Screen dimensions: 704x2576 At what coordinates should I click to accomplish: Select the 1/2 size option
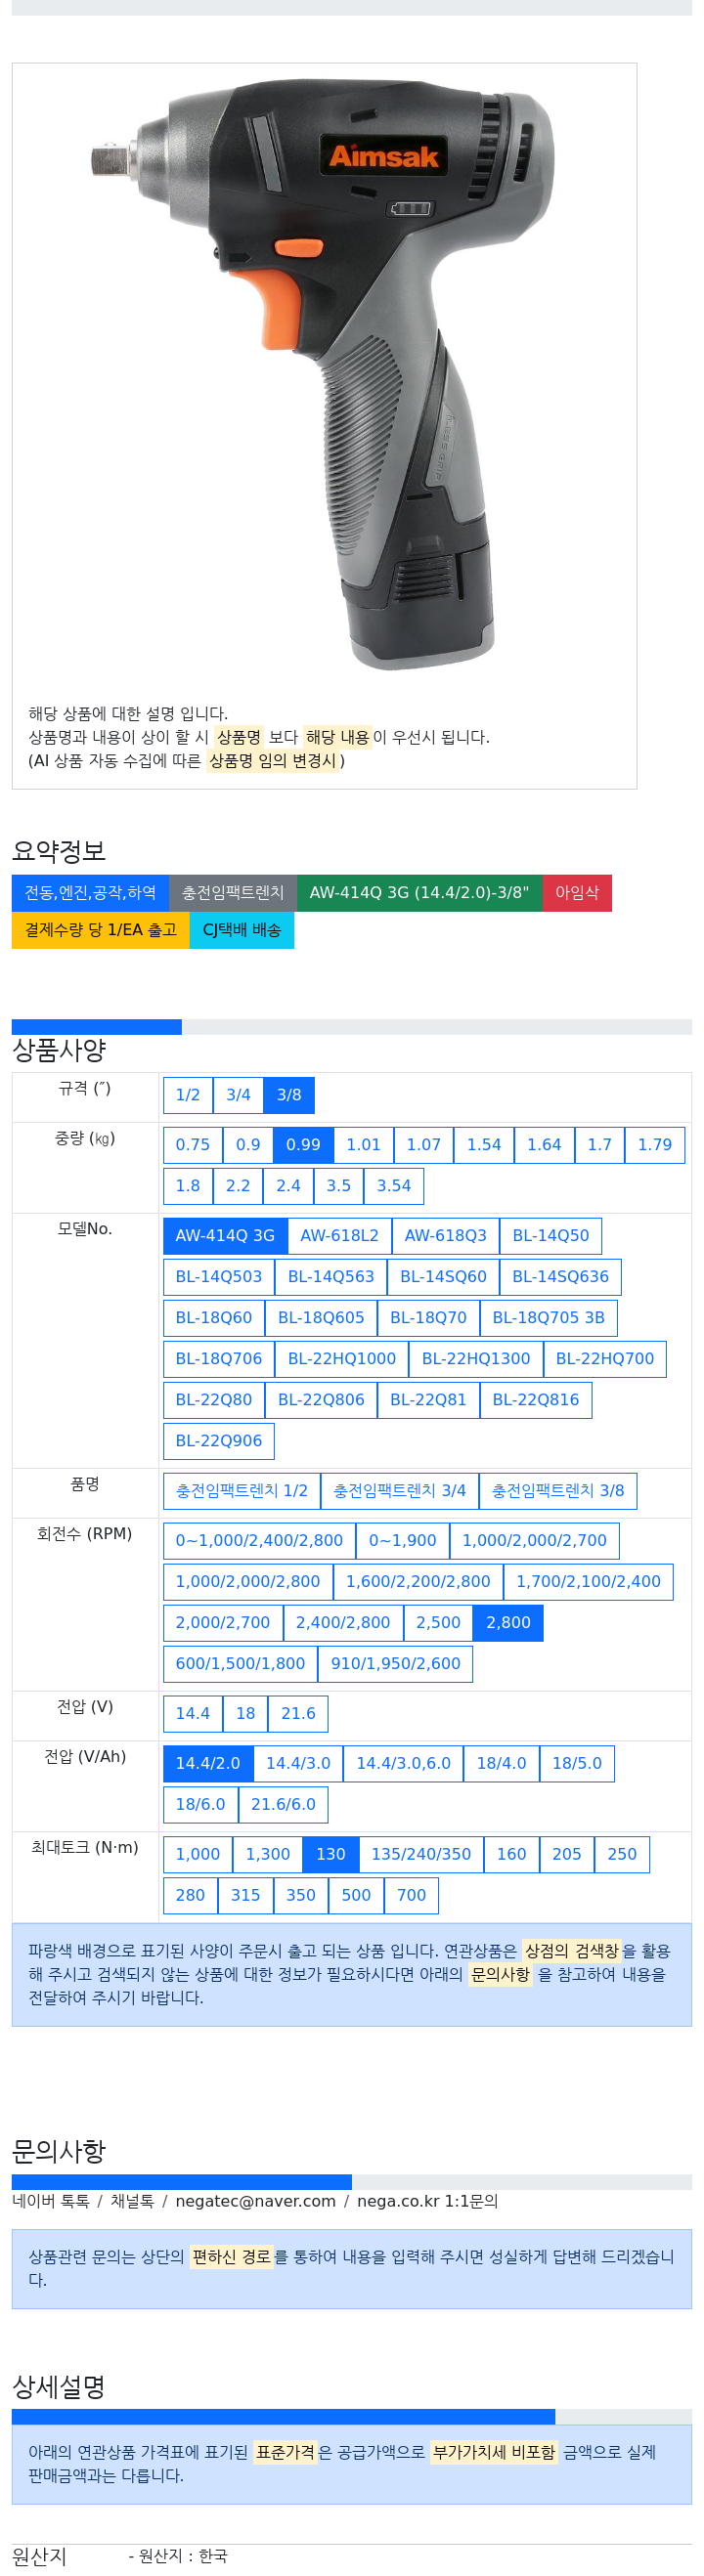pos(188,1095)
